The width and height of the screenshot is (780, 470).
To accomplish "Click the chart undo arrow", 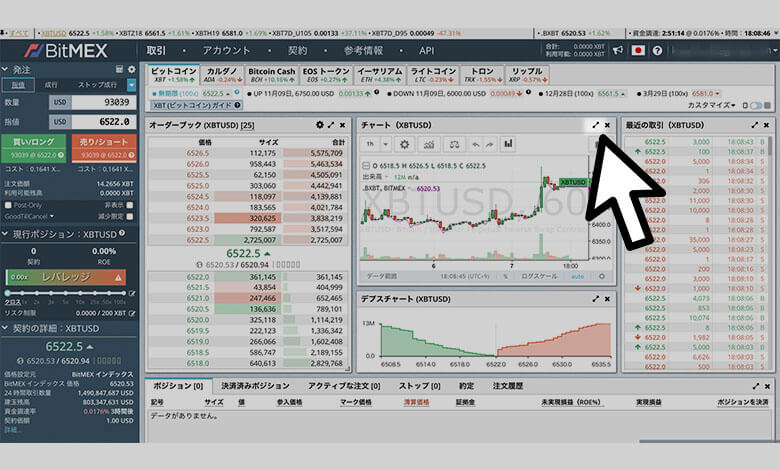I will (476, 144).
